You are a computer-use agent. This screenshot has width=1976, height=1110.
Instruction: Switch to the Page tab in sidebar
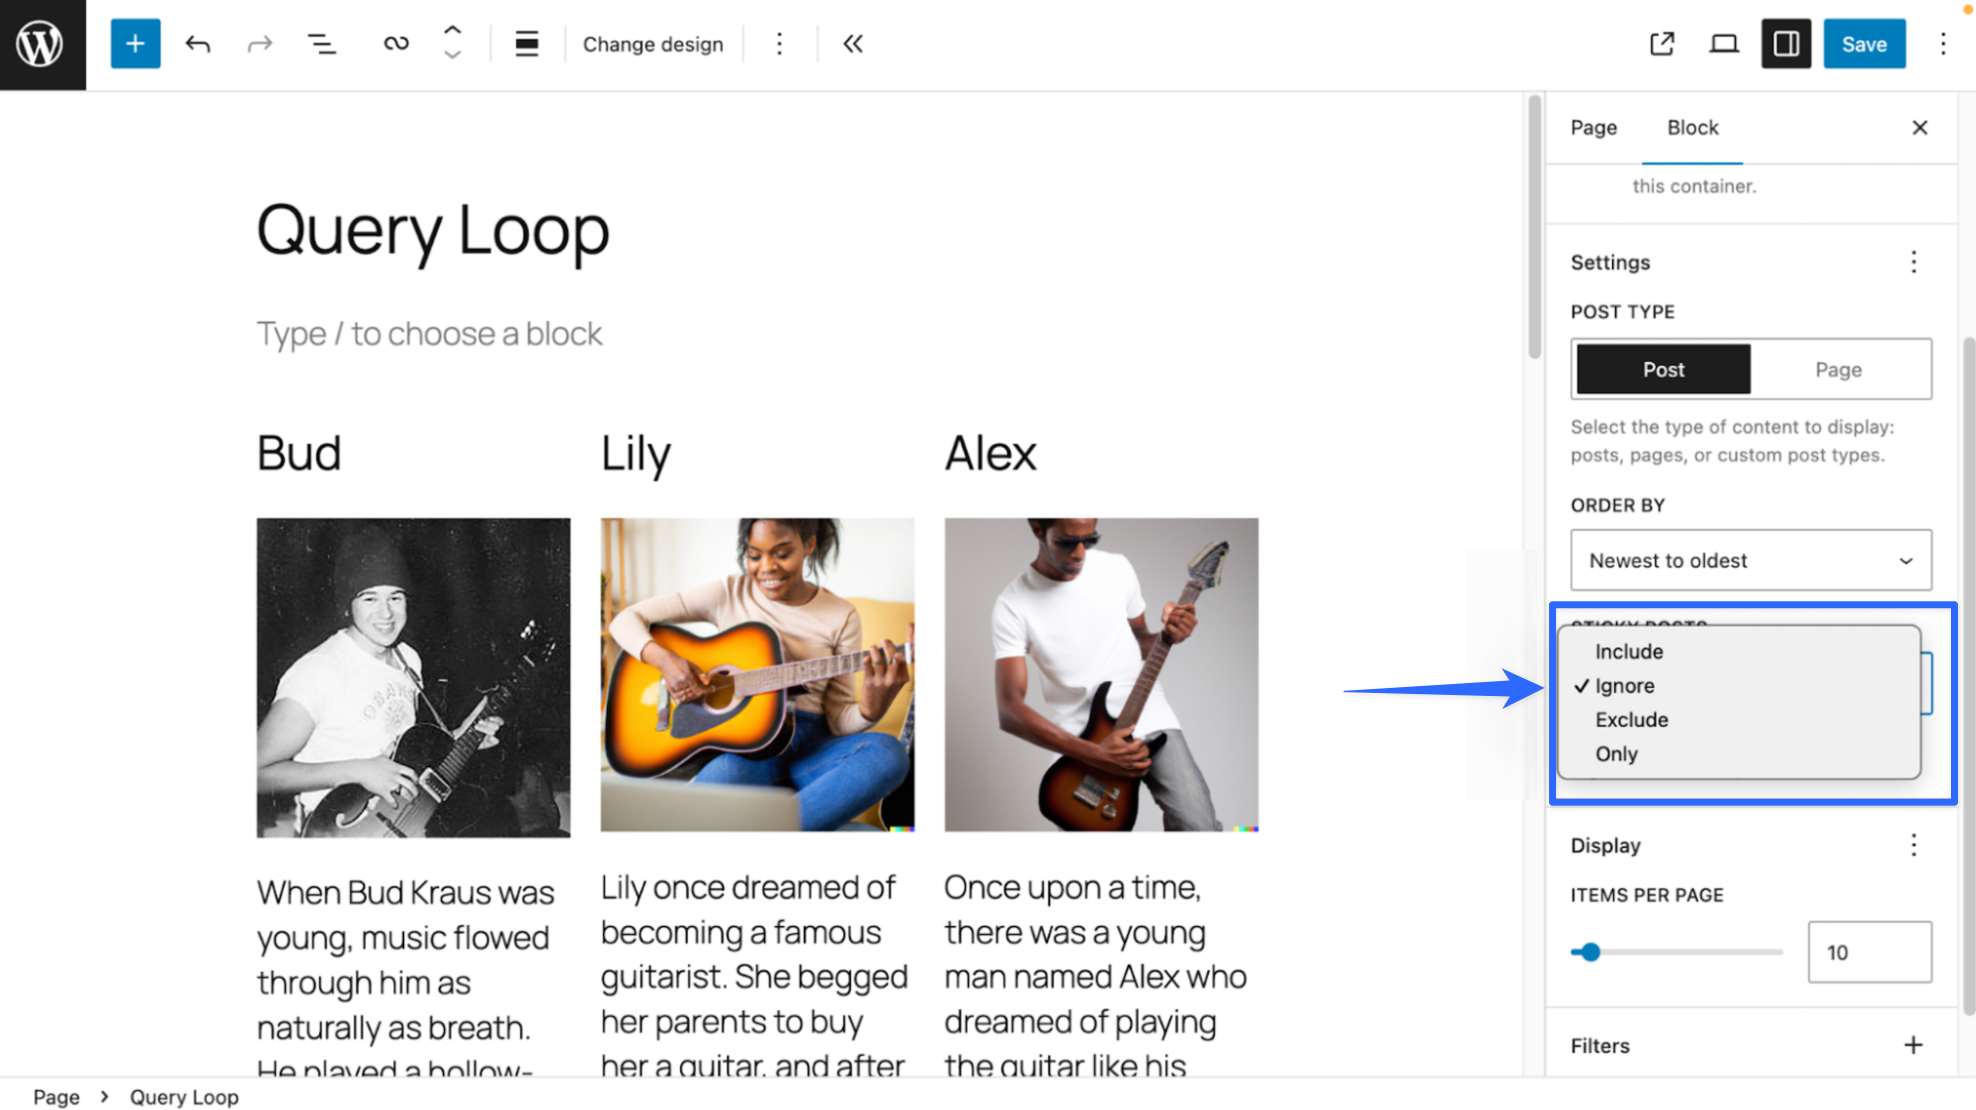1593,128
